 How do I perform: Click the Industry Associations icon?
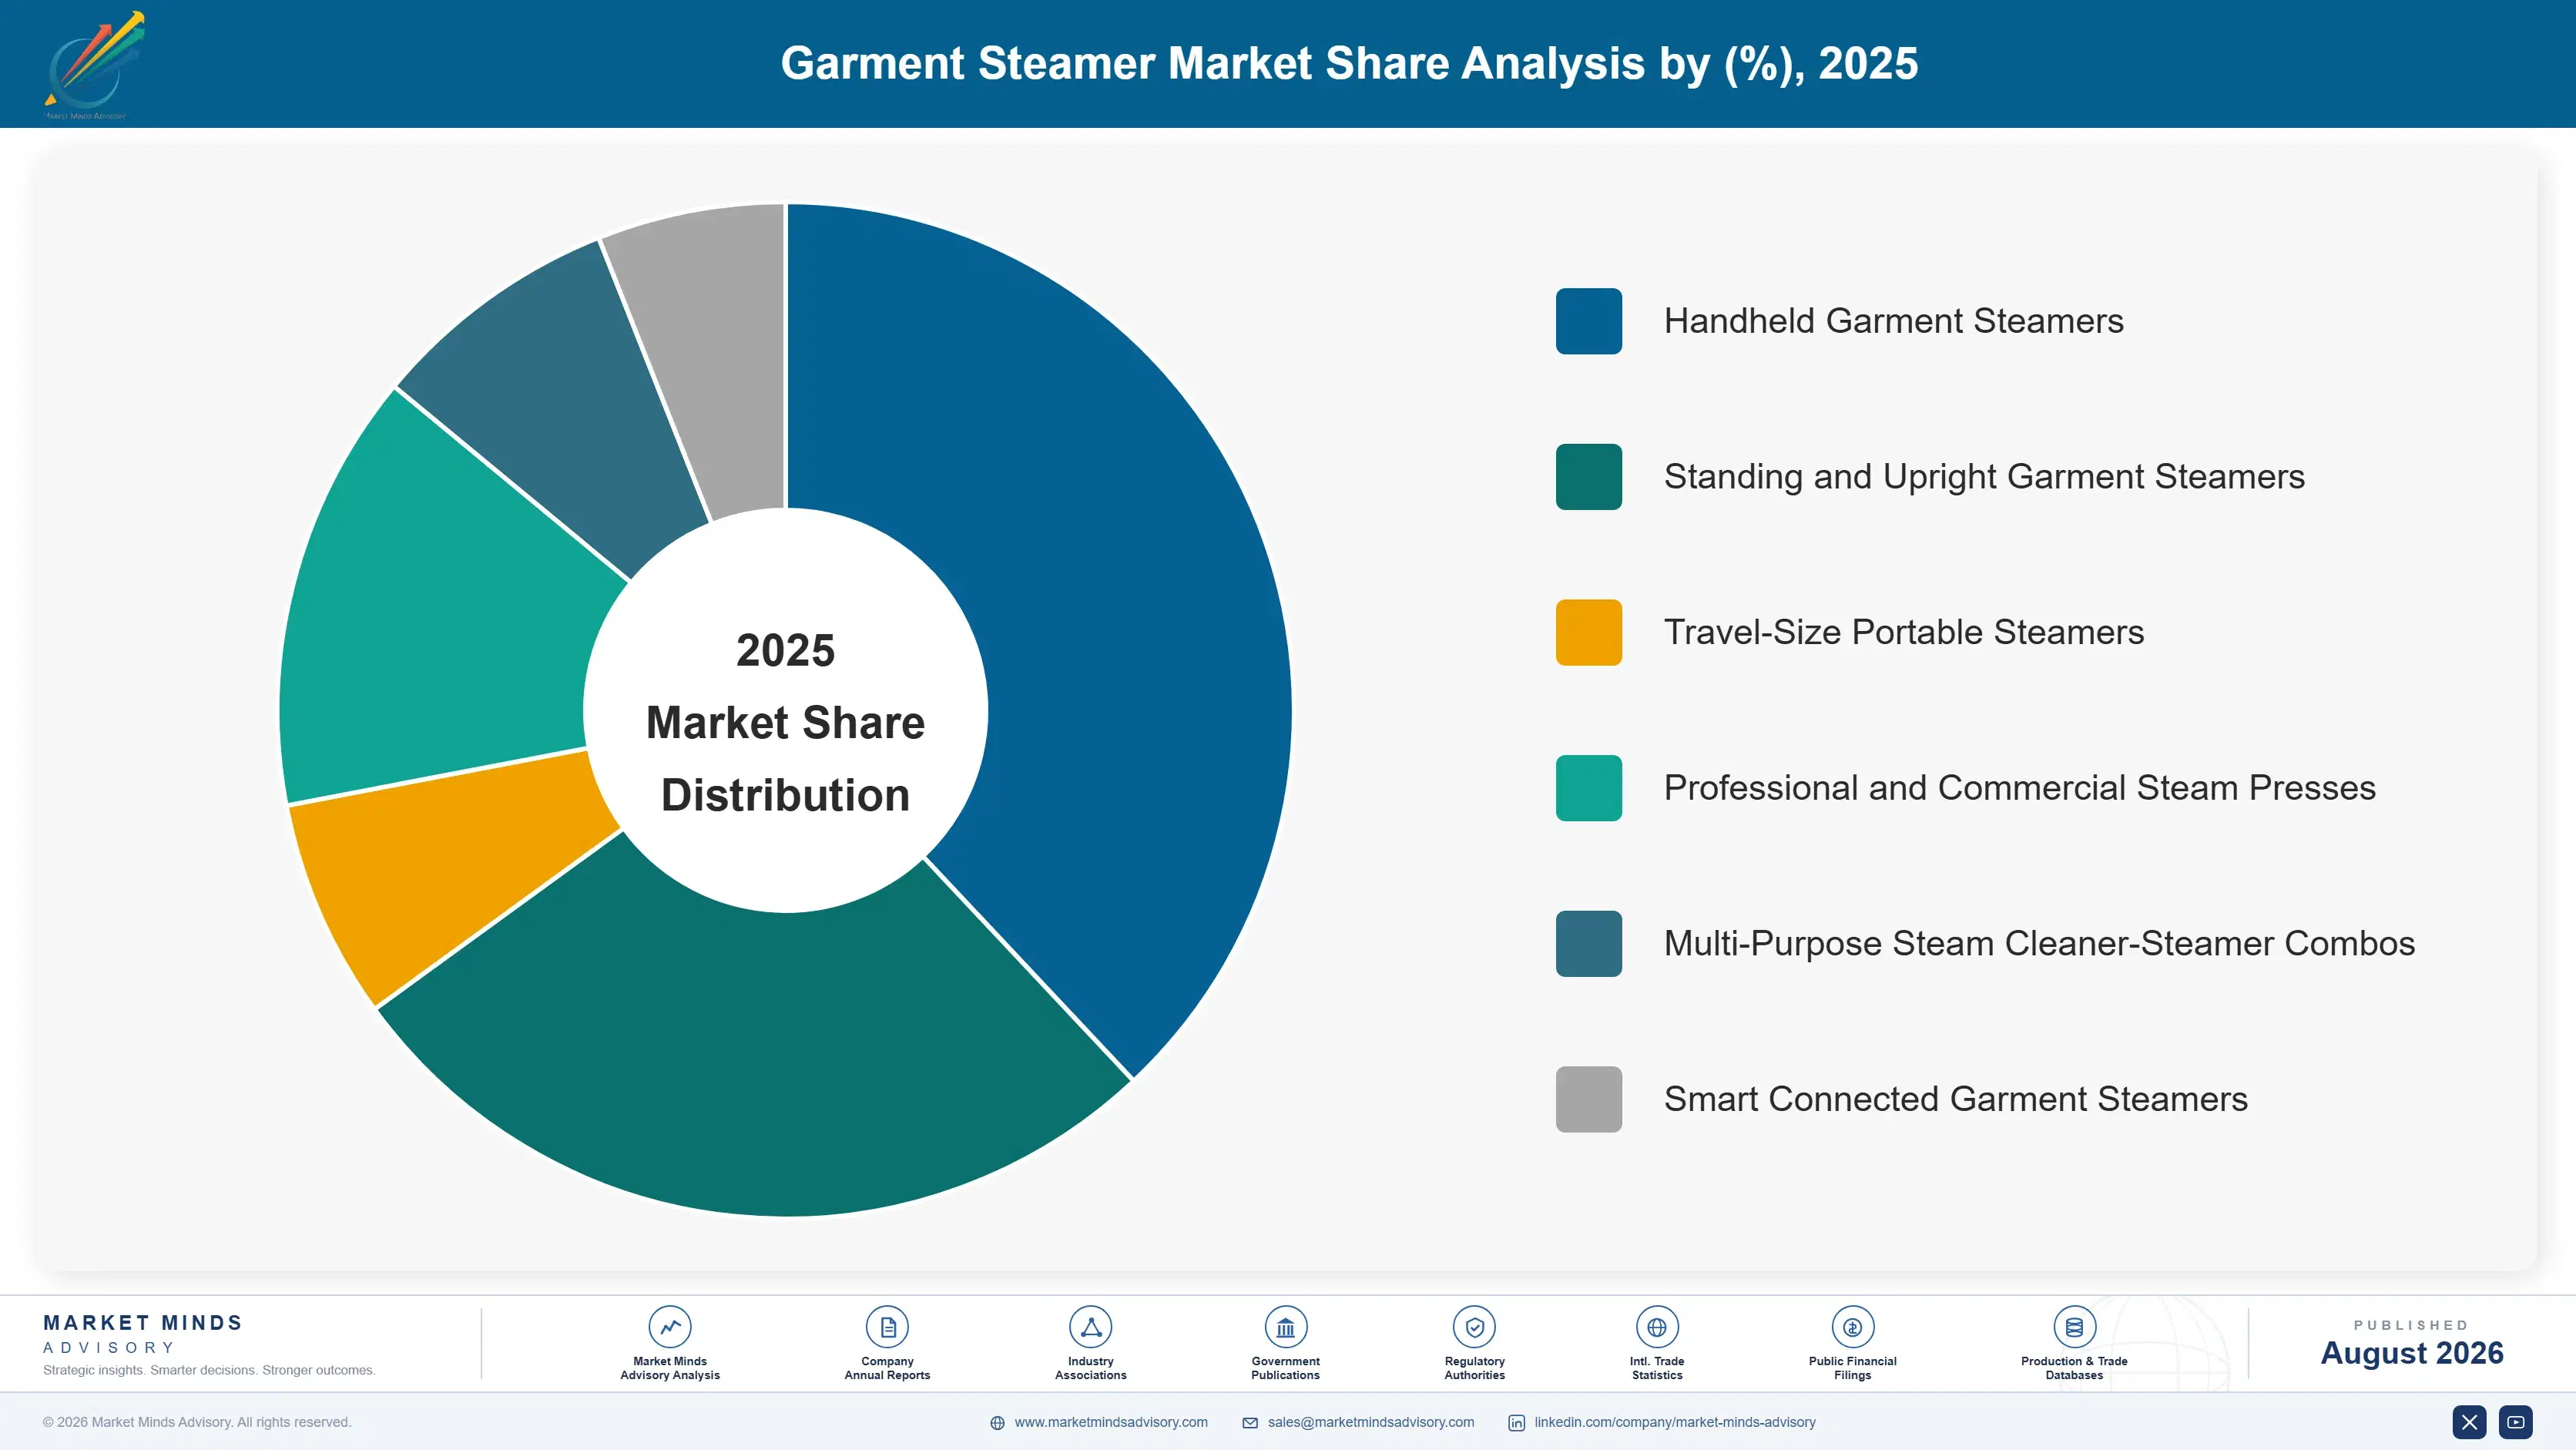[x=1090, y=1327]
